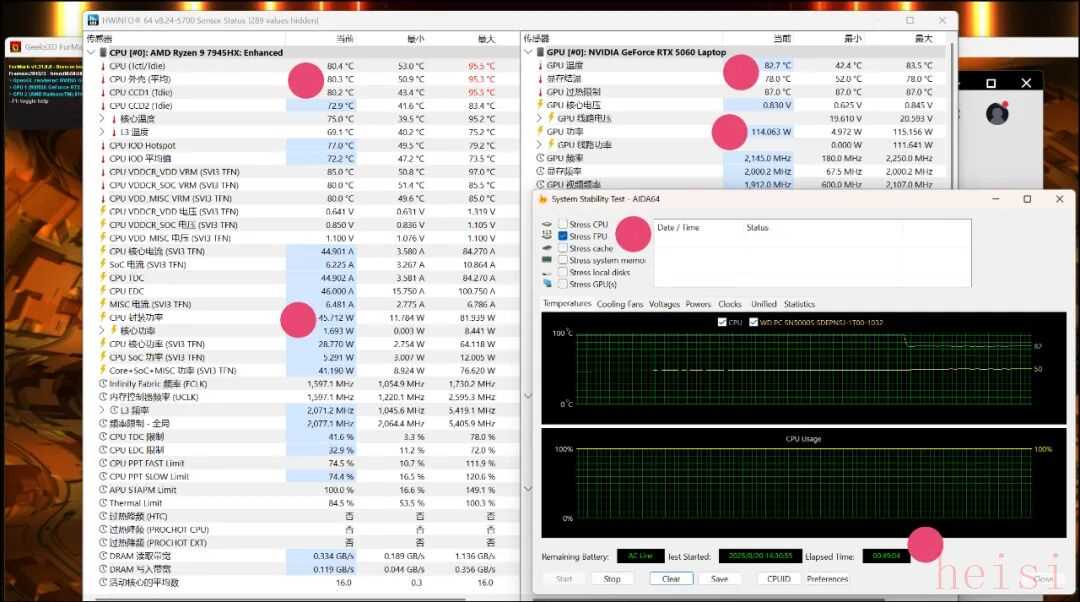Expand the L3 温度 tree row
Image resolution: width=1080 pixels, height=602 pixels.
coord(102,132)
